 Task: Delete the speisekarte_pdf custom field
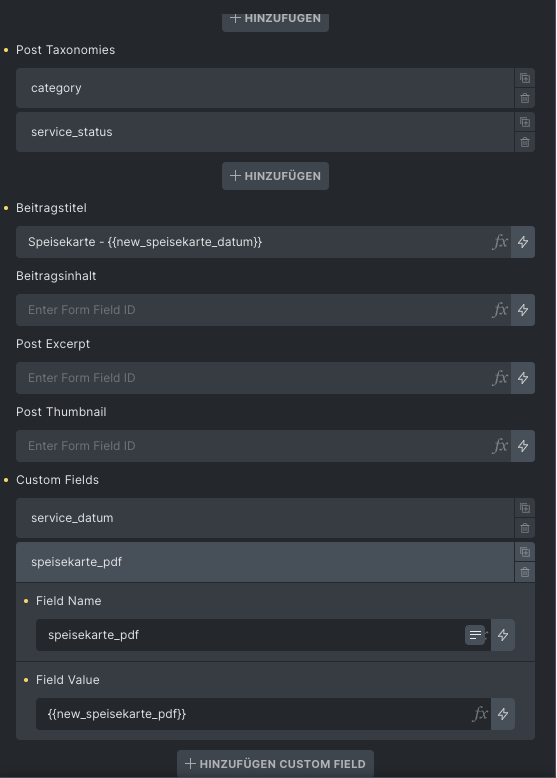[x=525, y=573]
